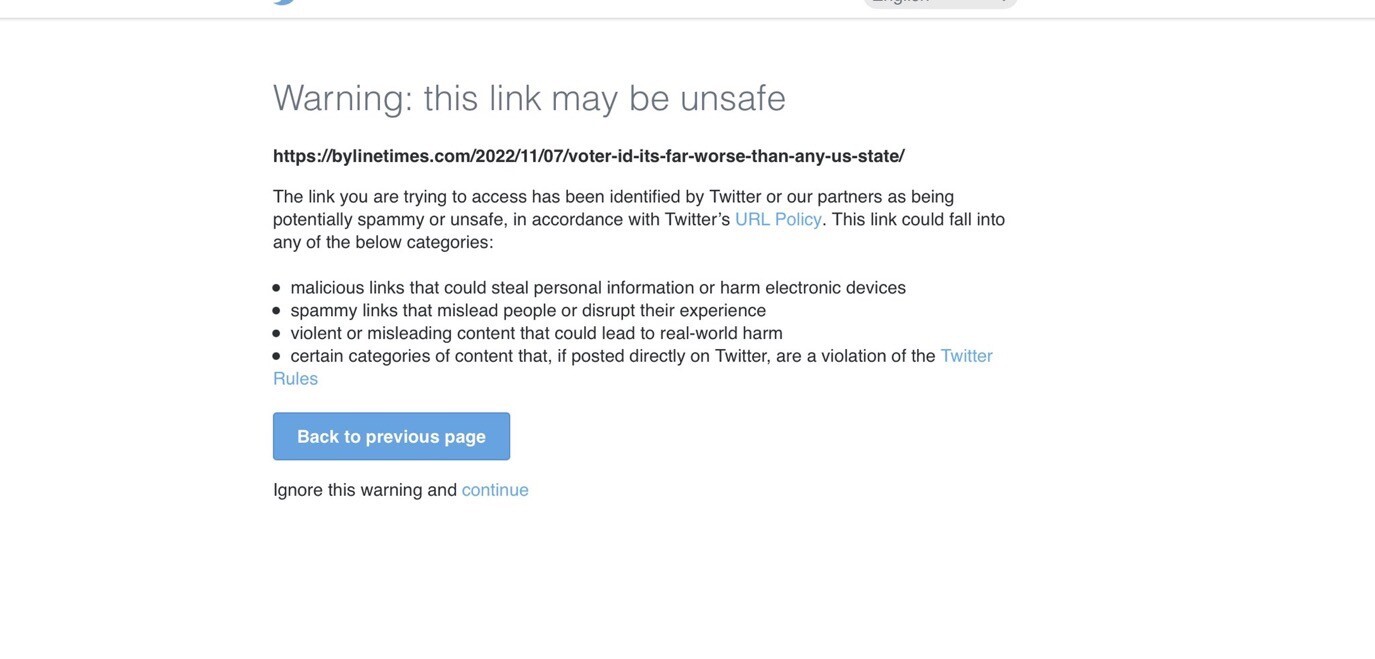This screenshot has height=659, width=1375.
Task: Click the bullet dot before 'certain categories'
Action: pyautogui.click(x=277, y=356)
